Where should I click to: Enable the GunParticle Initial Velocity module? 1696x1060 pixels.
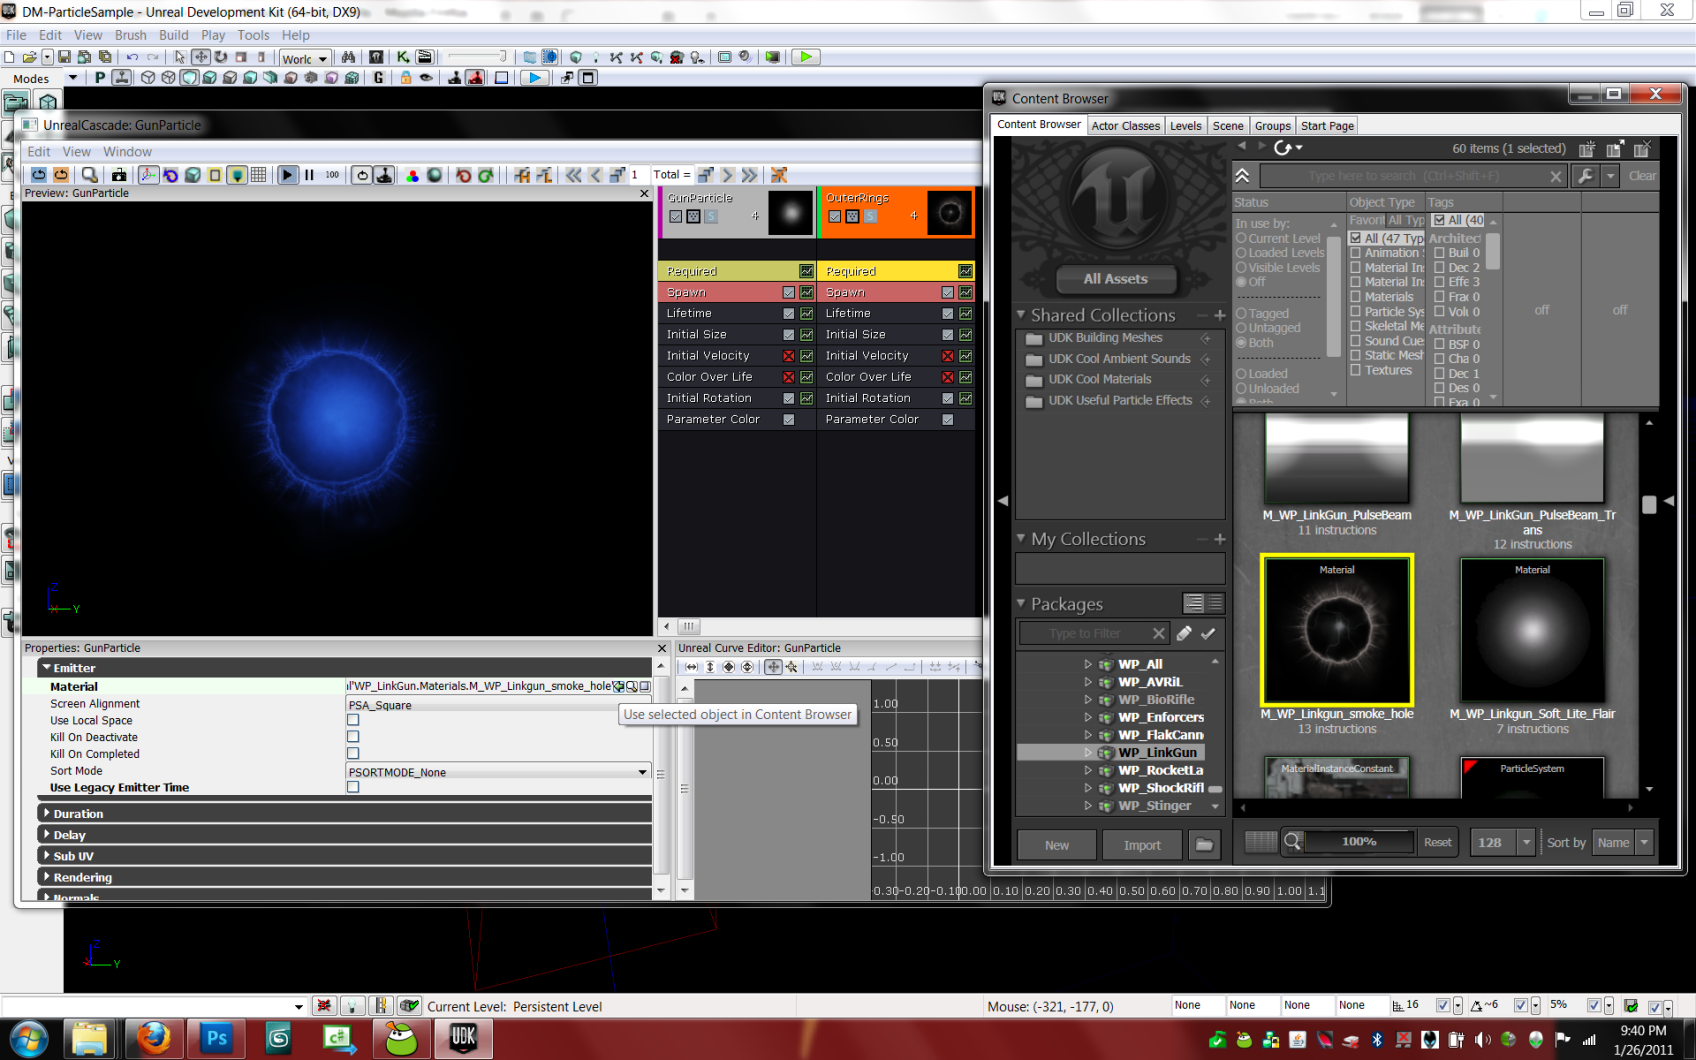(x=788, y=355)
